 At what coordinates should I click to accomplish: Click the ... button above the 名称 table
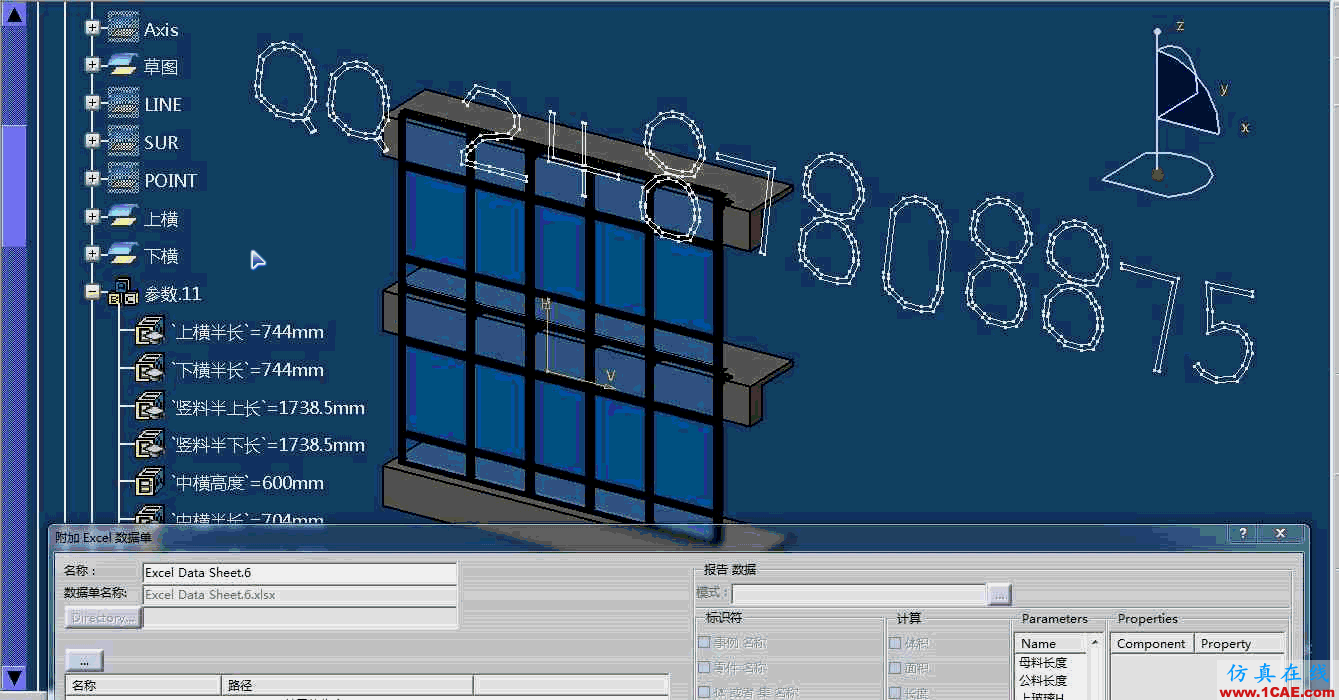(x=85, y=661)
